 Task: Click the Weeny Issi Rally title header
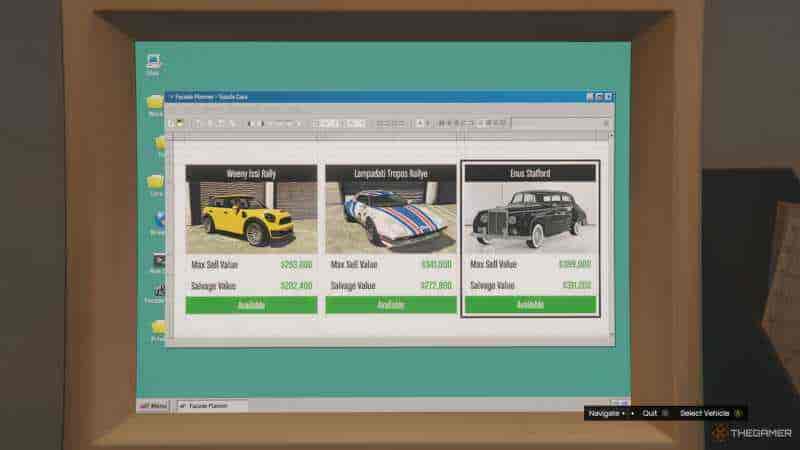pos(251,173)
